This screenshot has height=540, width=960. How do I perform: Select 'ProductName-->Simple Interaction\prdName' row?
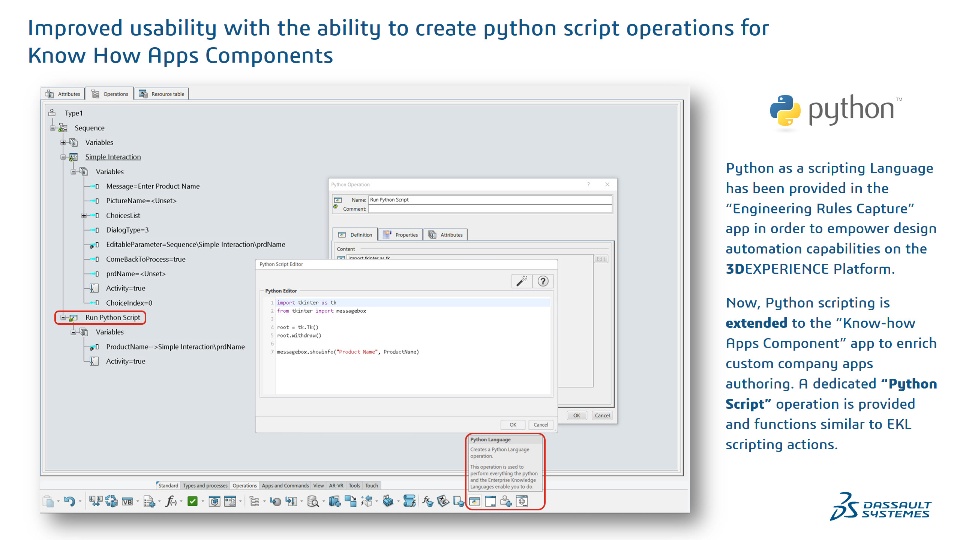(176, 347)
